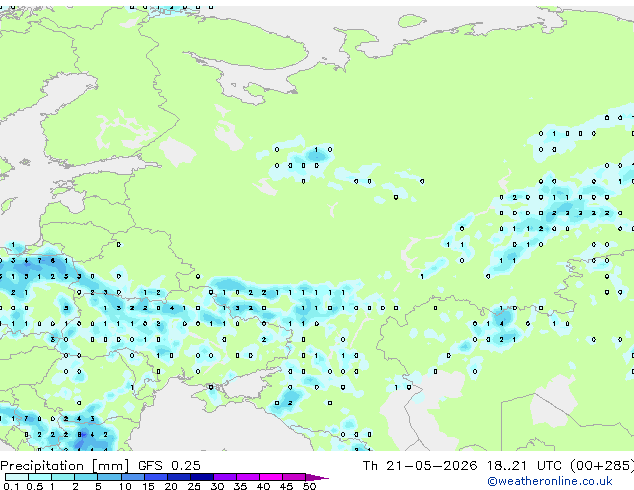Select the 2–5 mm legend color box
Image resolution: width=634 pixels, height=490 pixels.
[x=86, y=477]
